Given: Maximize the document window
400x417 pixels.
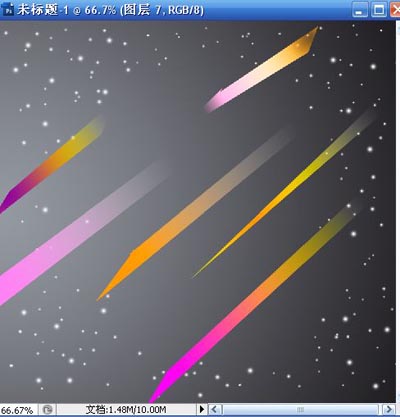Looking at the screenshot, I should 379,10.
